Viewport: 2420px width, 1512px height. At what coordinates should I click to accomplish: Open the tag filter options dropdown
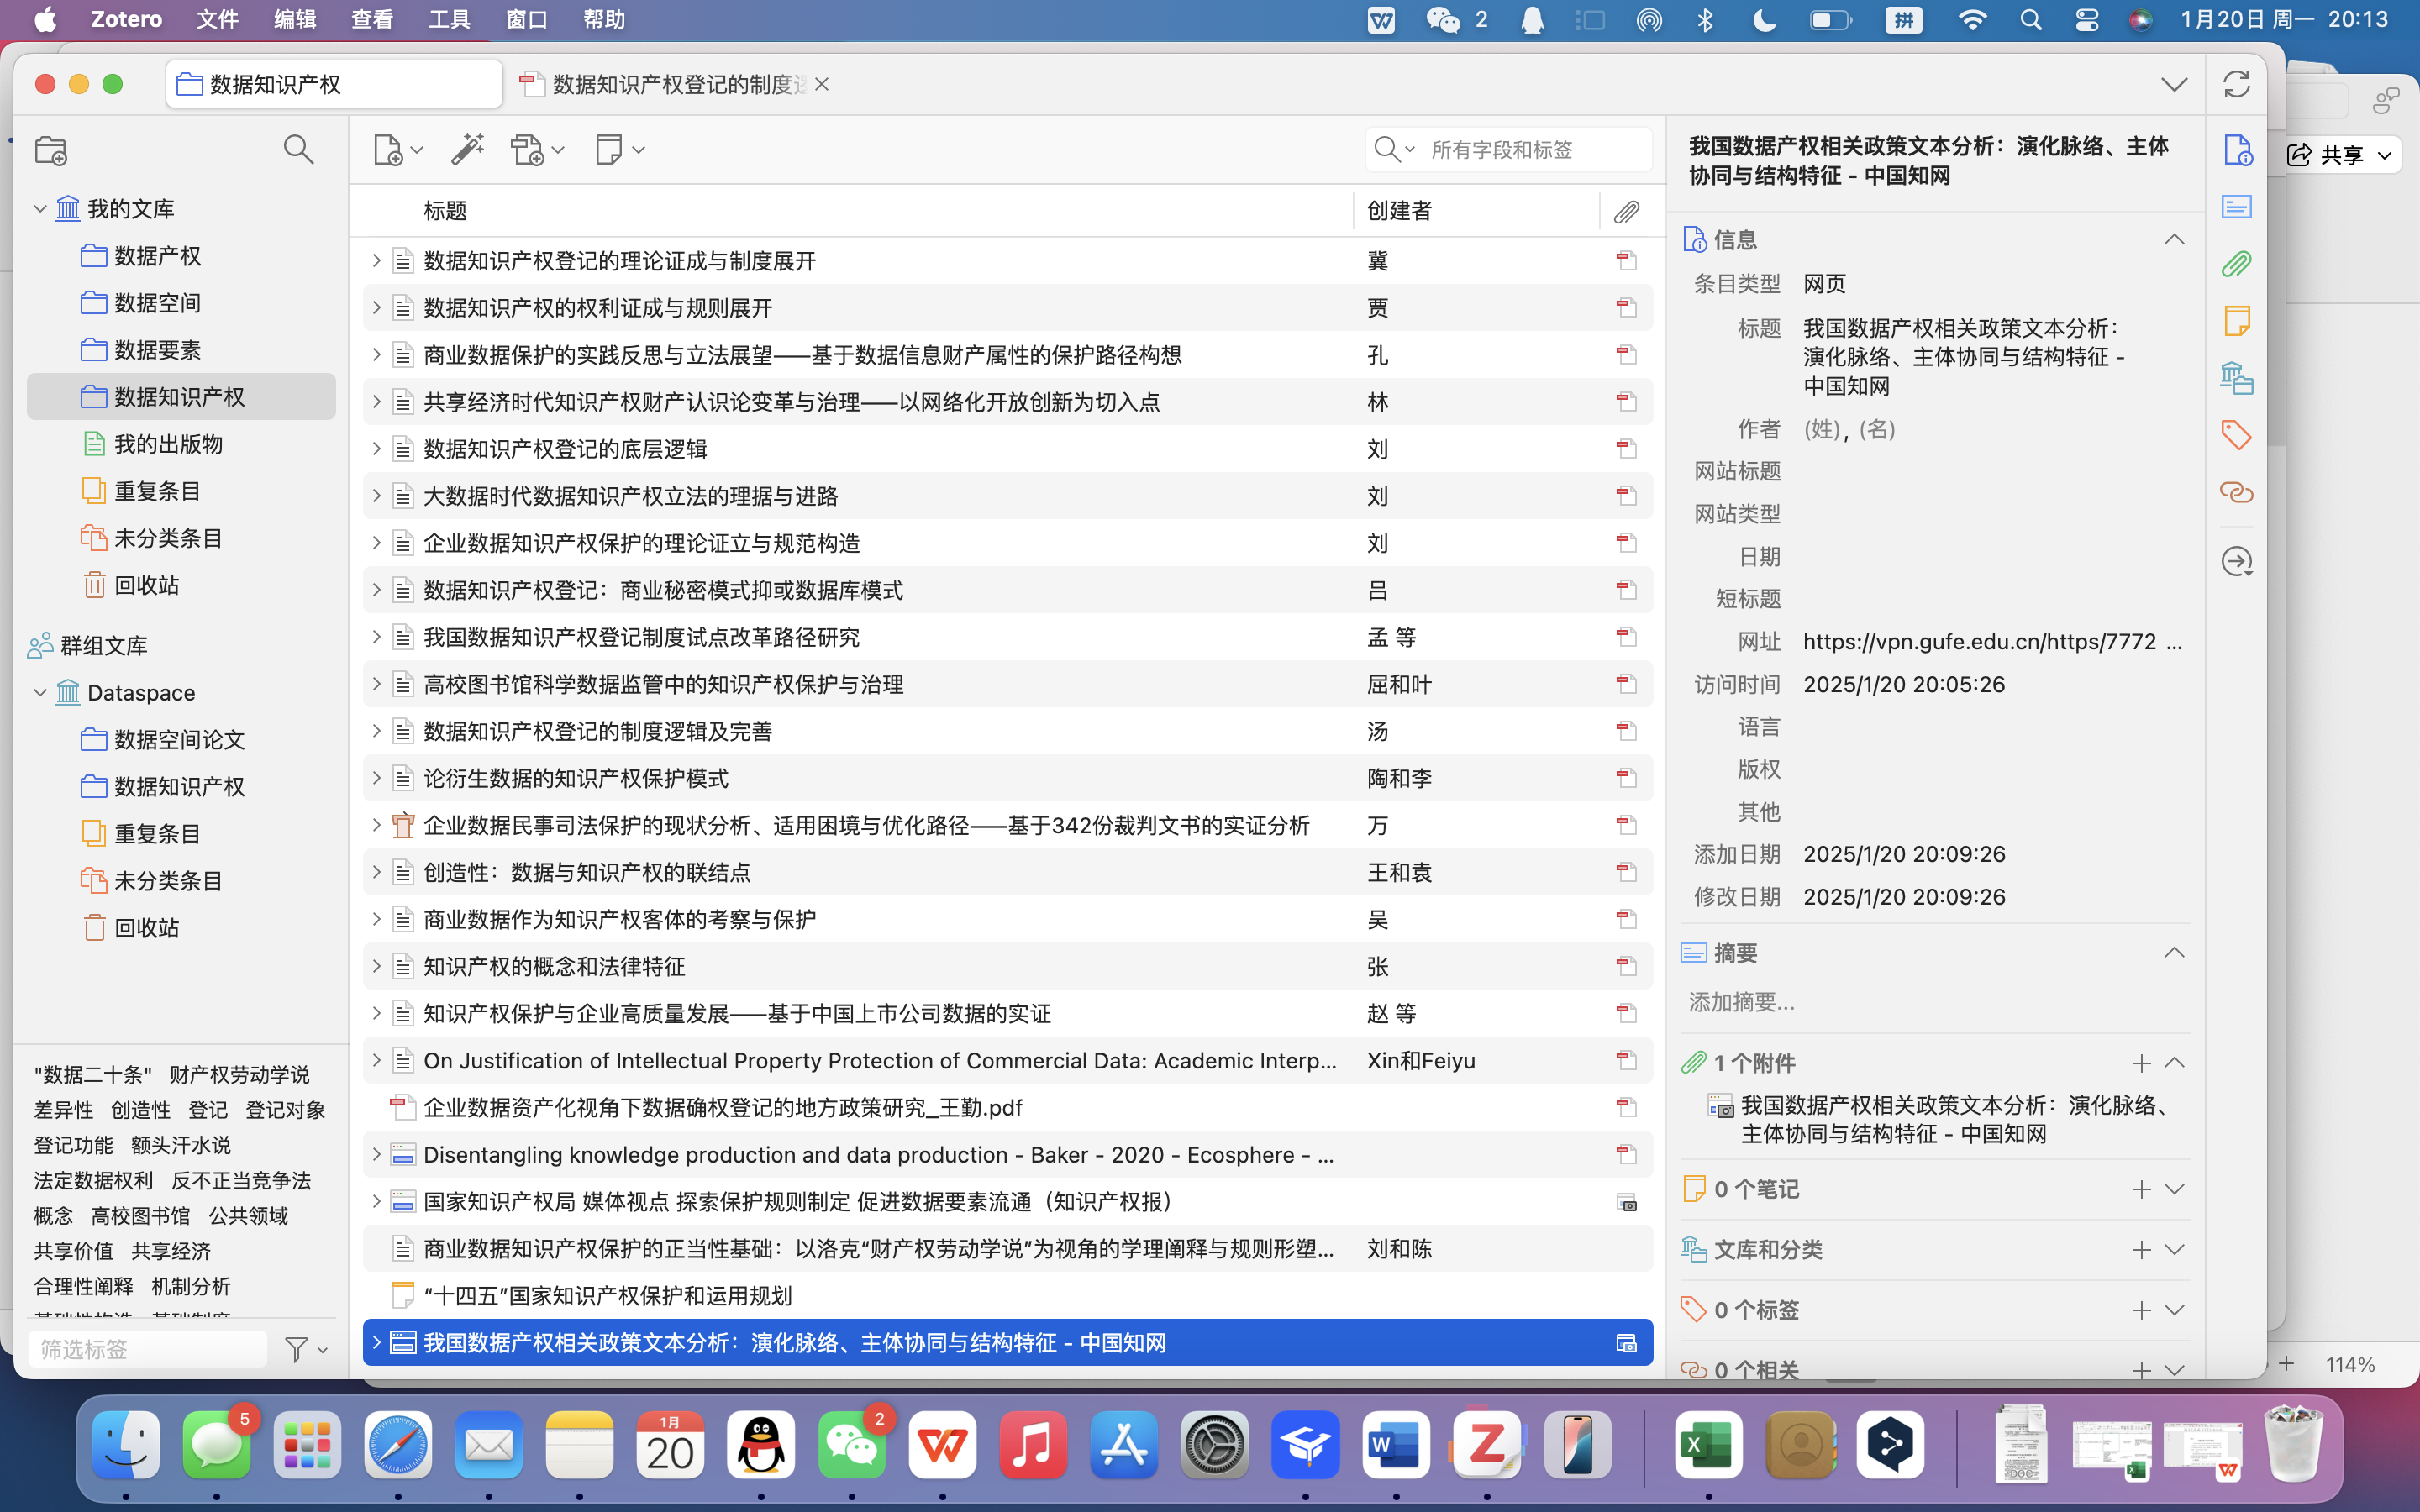[305, 1350]
